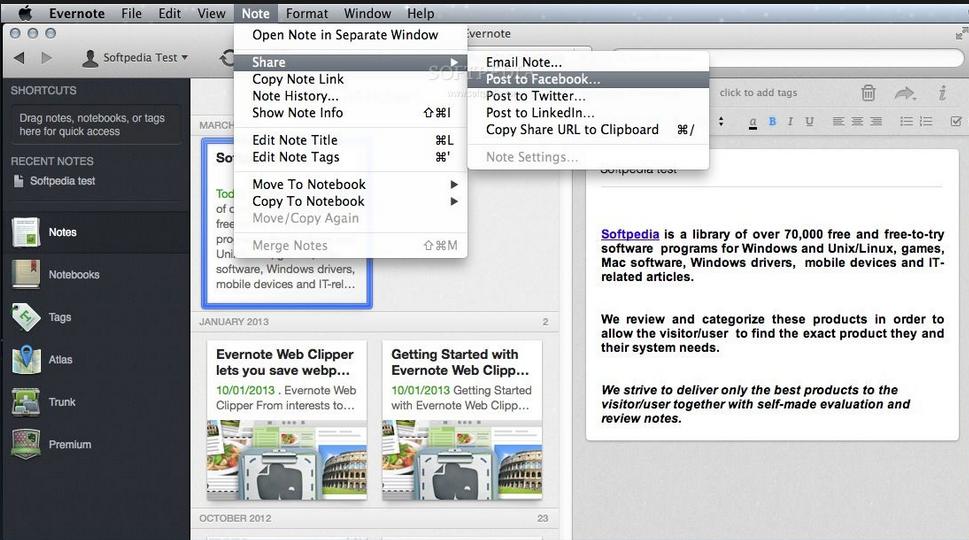Align text left
Image resolution: width=969 pixels, height=540 pixels.
(x=838, y=122)
